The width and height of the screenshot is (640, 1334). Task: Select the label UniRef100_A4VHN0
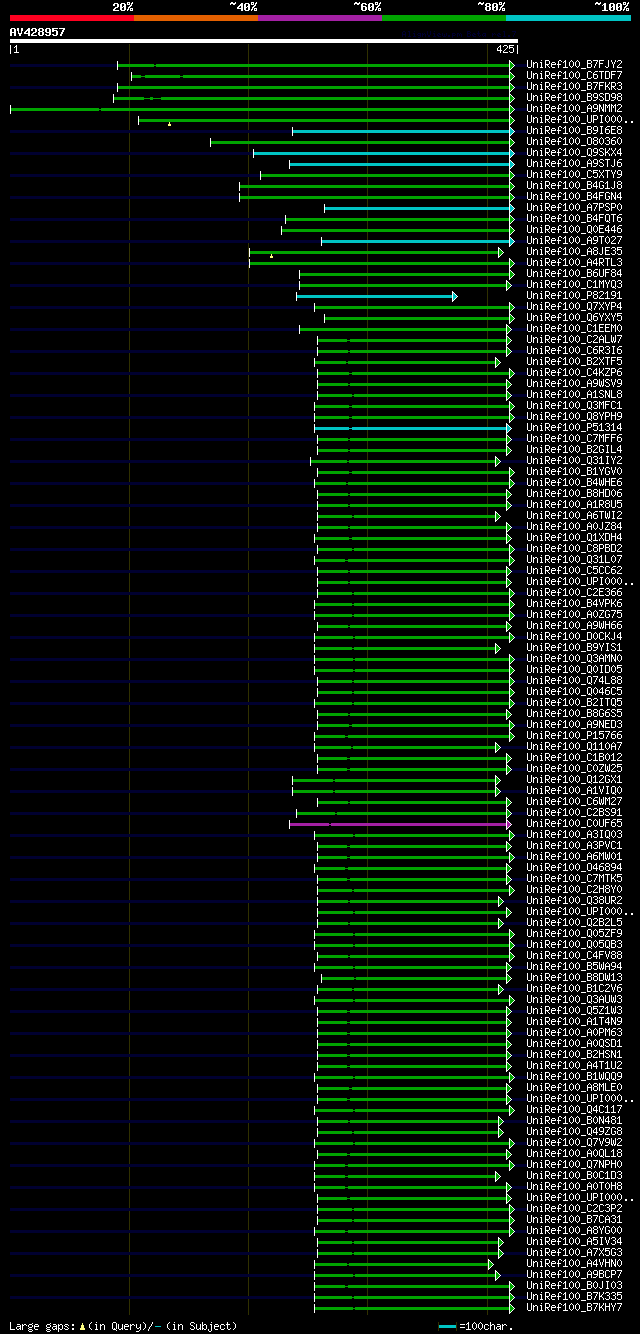click(x=574, y=1264)
